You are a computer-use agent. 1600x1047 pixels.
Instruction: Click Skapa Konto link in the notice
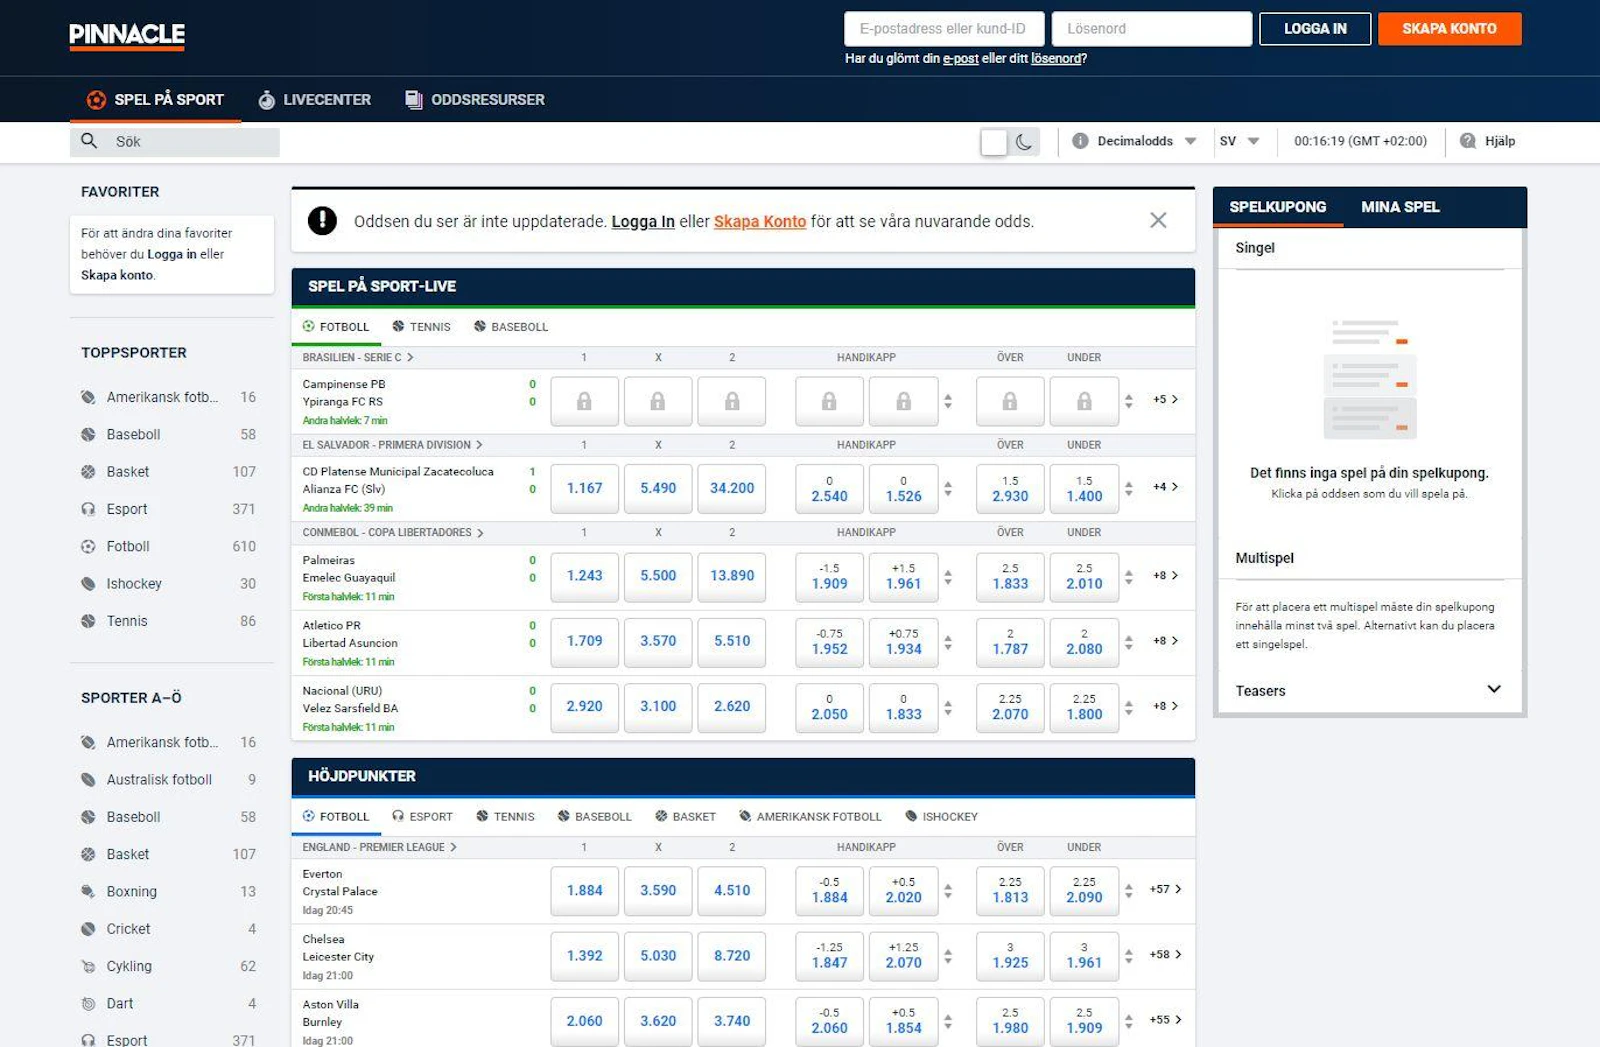(760, 221)
